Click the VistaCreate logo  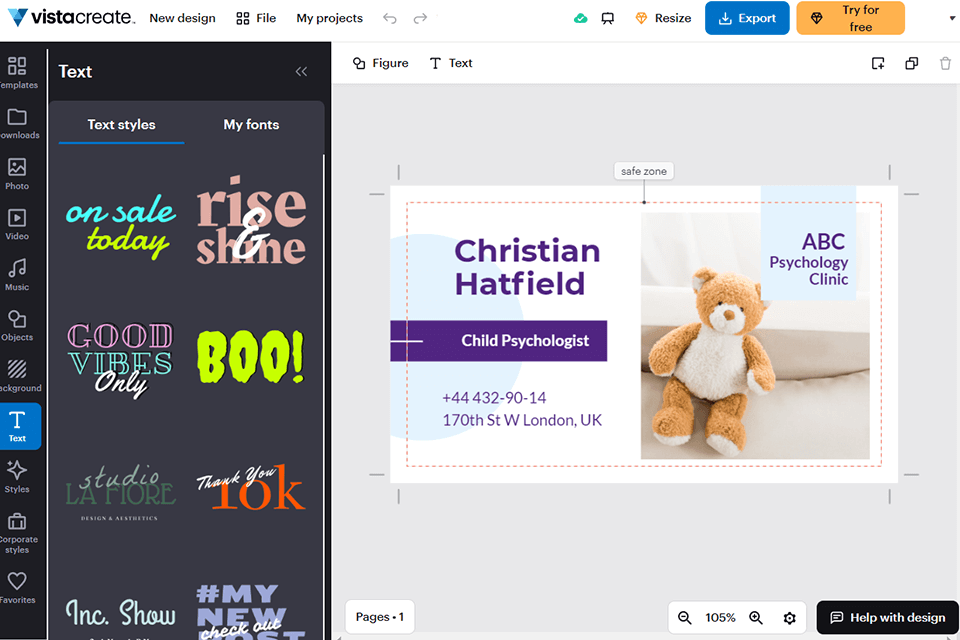click(x=71, y=17)
